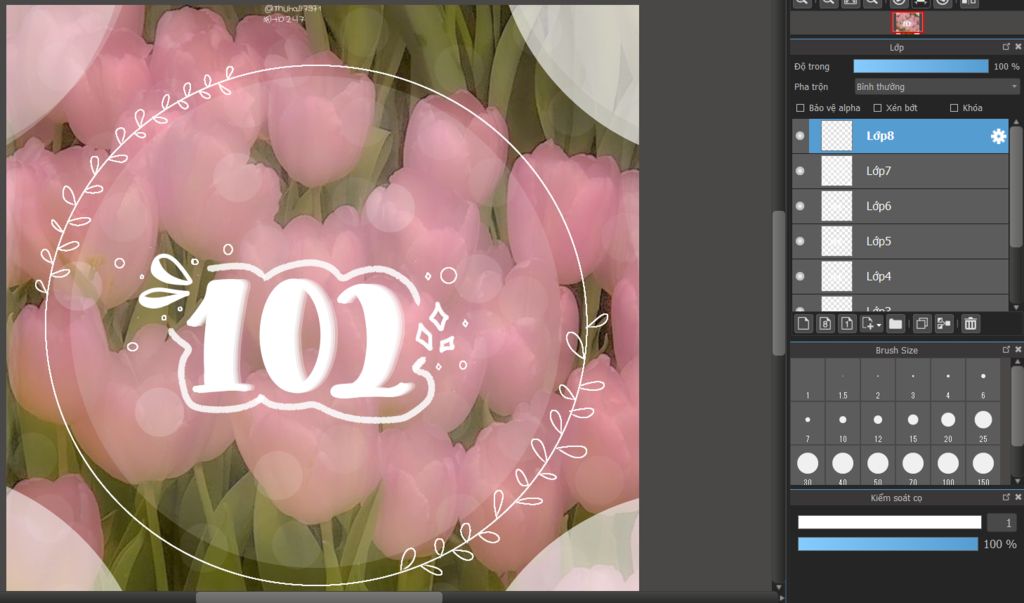Screen dimensions: 1024x603
Task: Add a new 1-bit layer
Action: (846, 324)
